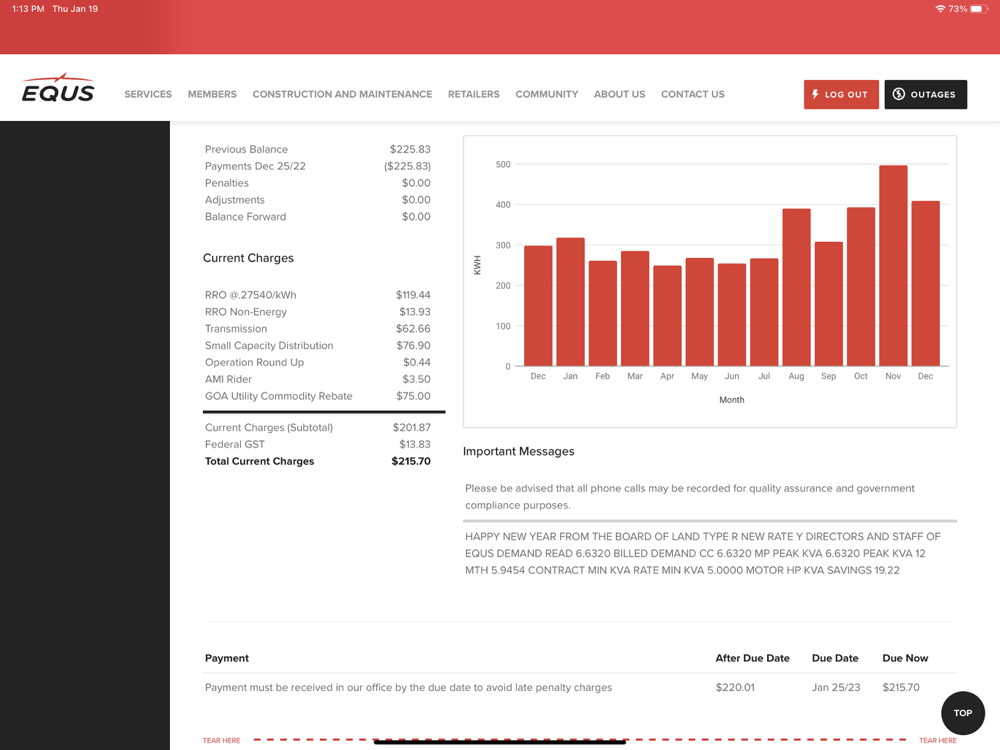Image resolution: width=1000 pixels, height=750 pixels.
Task: Tap the iPad home indicator bar
Action: [x=499, y=742]
